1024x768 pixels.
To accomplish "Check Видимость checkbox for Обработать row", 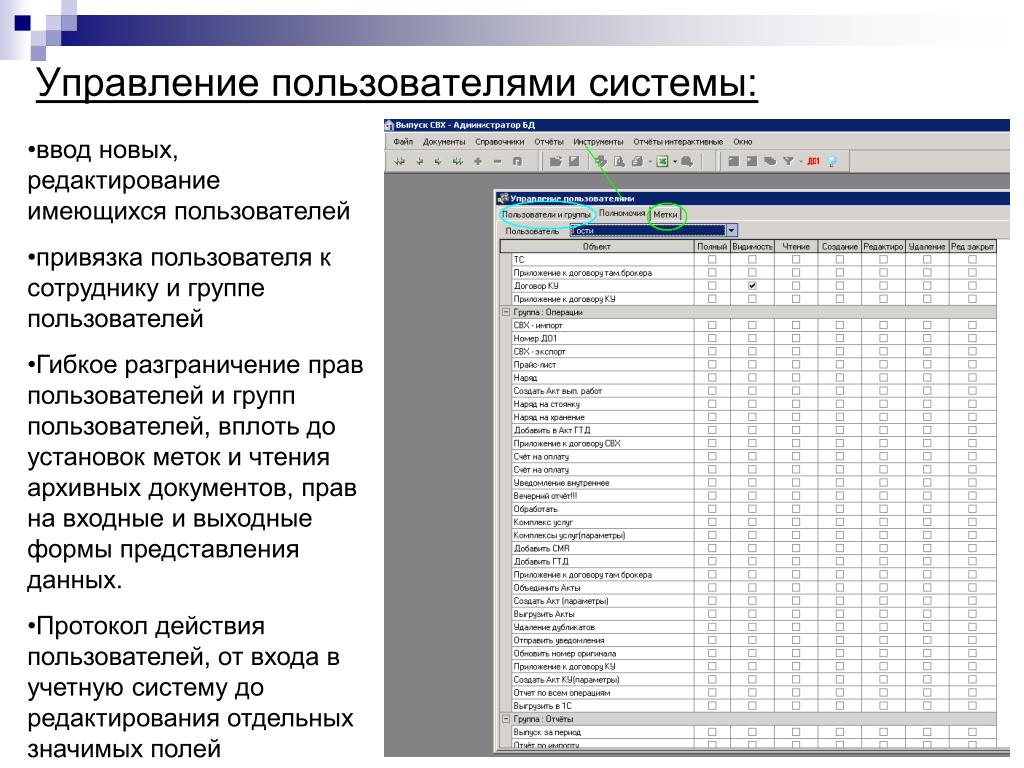I will tap(752, 509).
